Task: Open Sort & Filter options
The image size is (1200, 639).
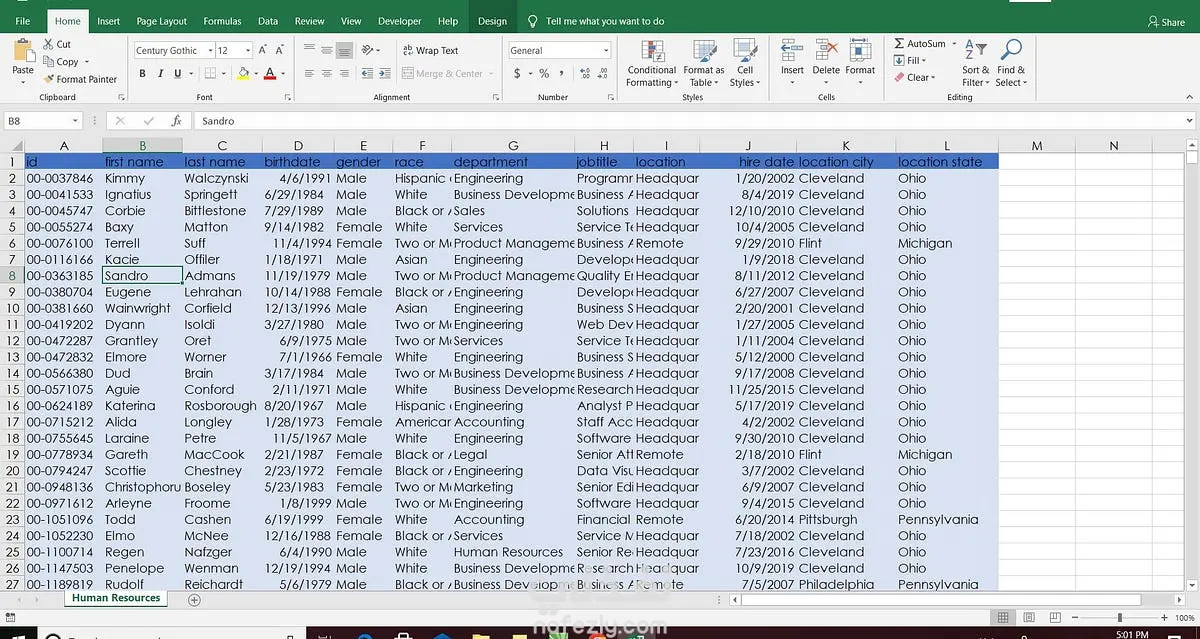Action: coord(975,64)
